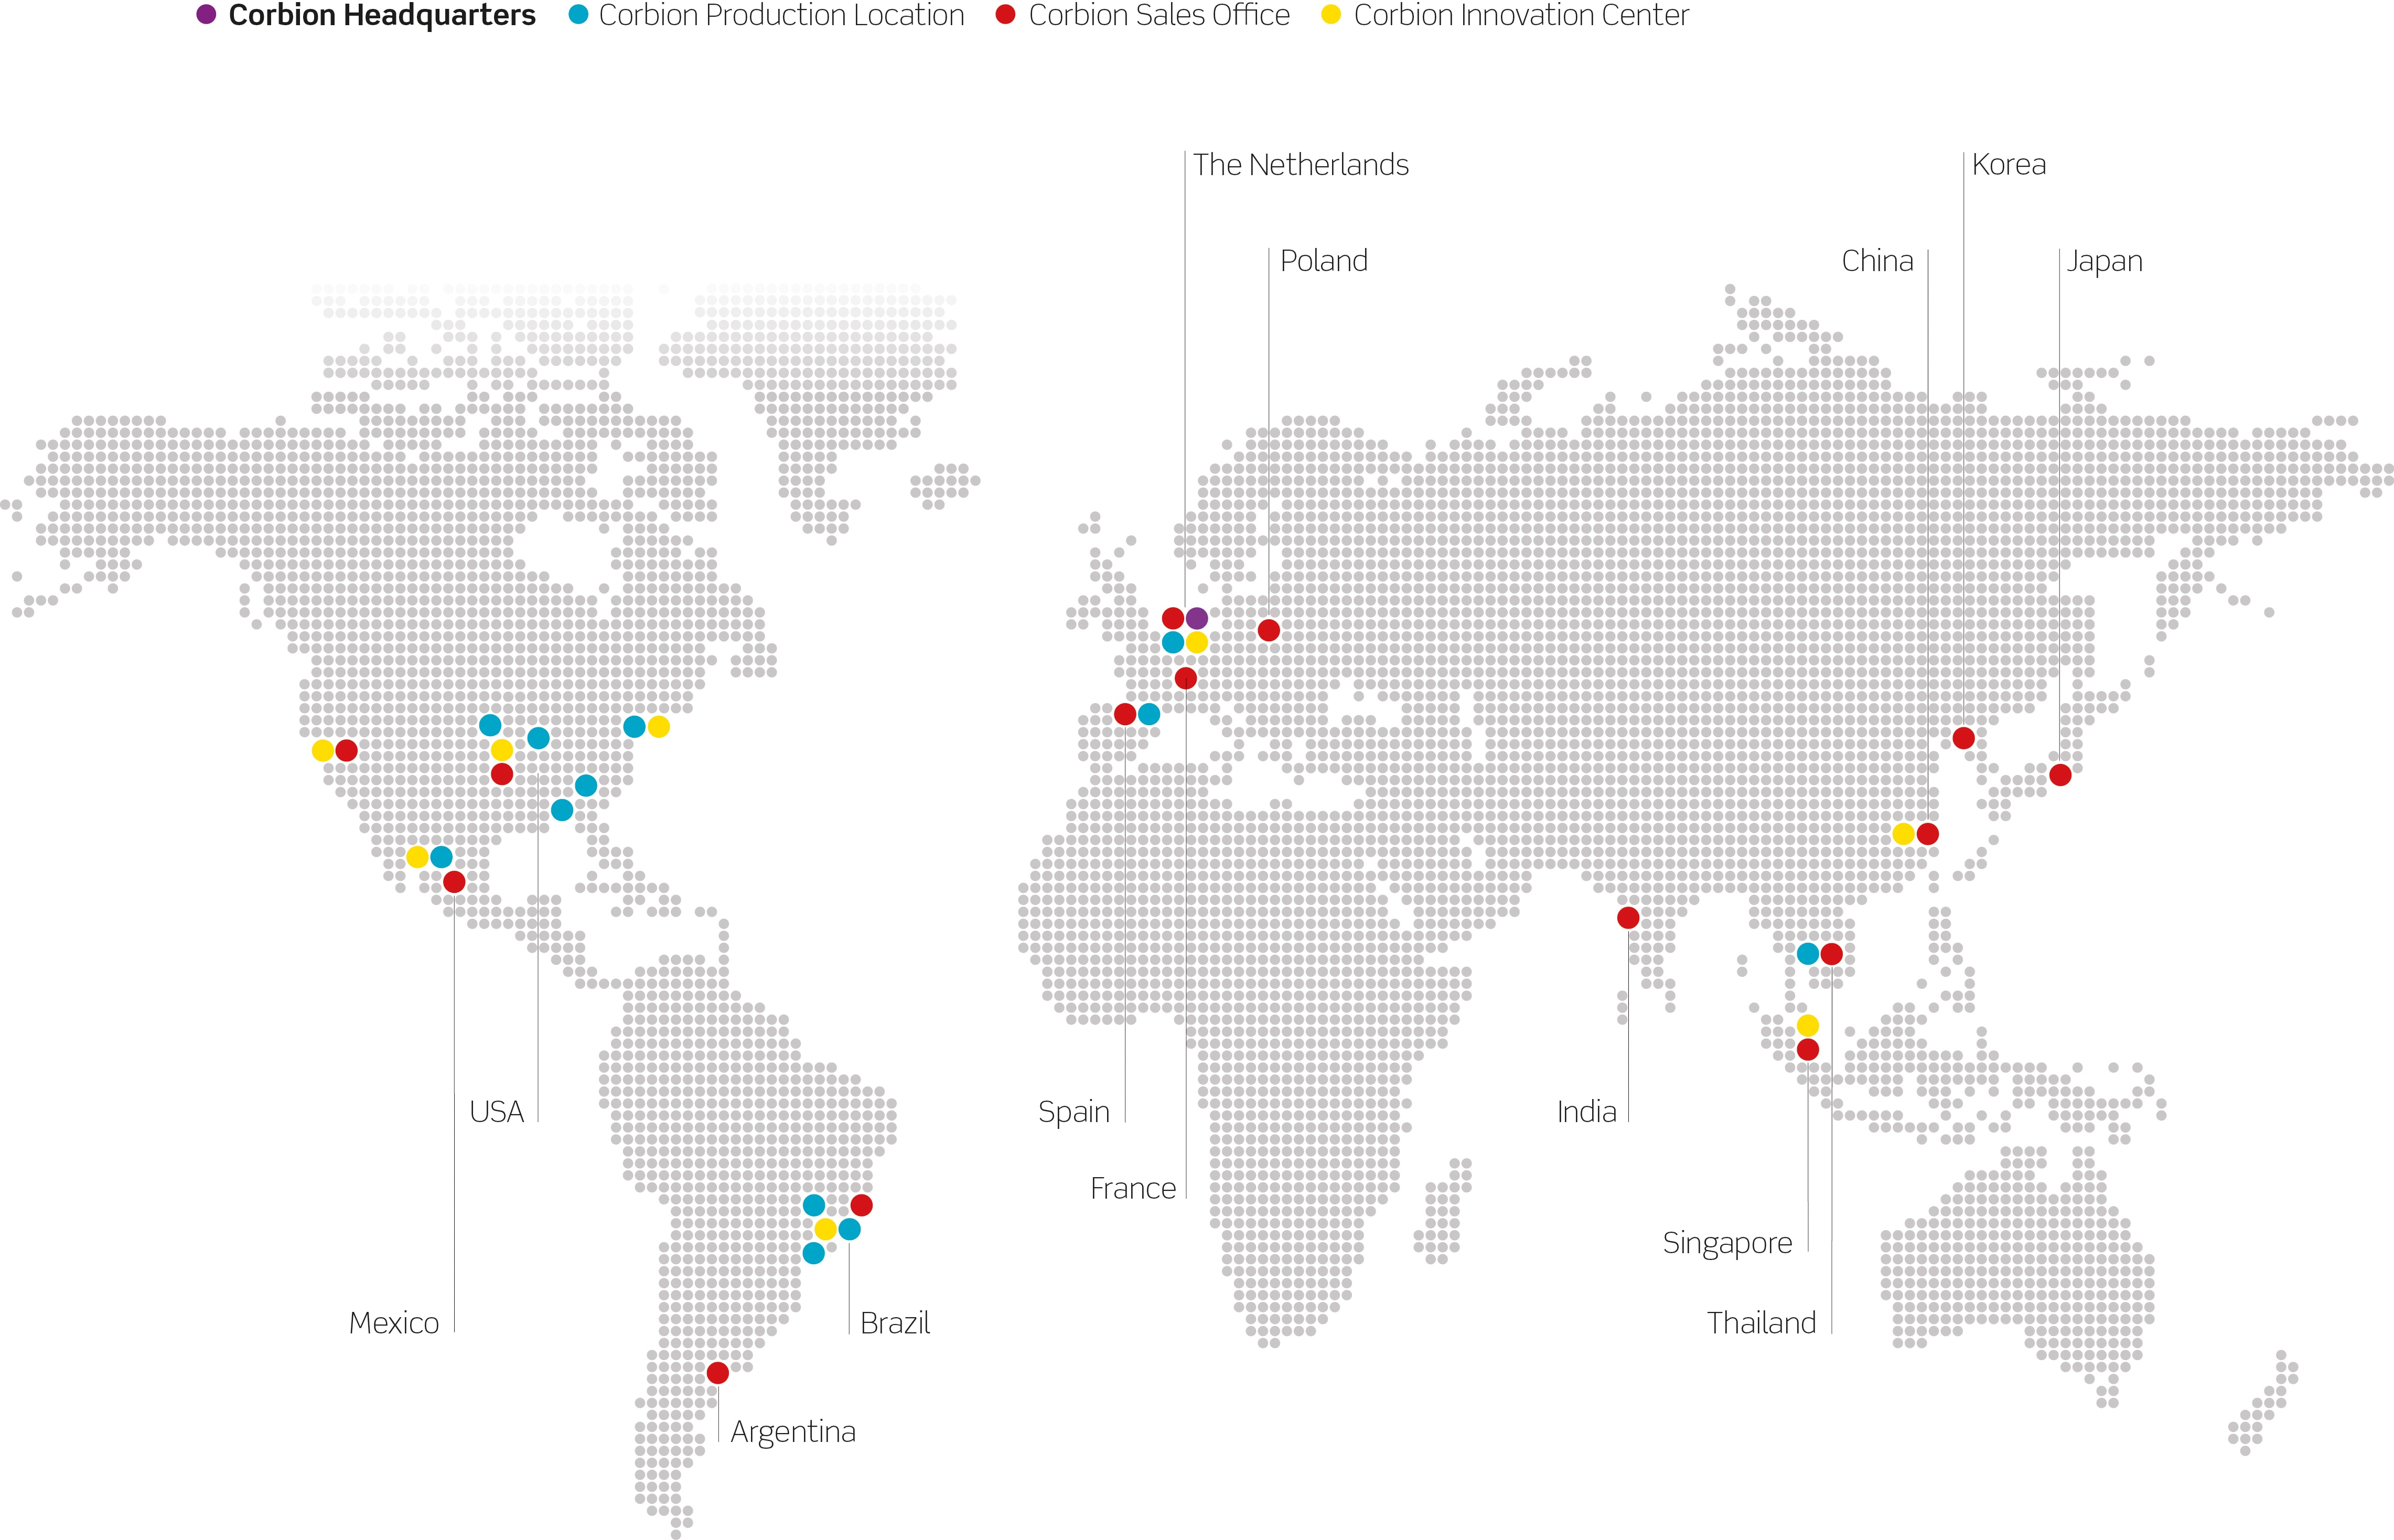
Task: Click the yellow dot on the US west coast
Action: click(x=323, y=750)
